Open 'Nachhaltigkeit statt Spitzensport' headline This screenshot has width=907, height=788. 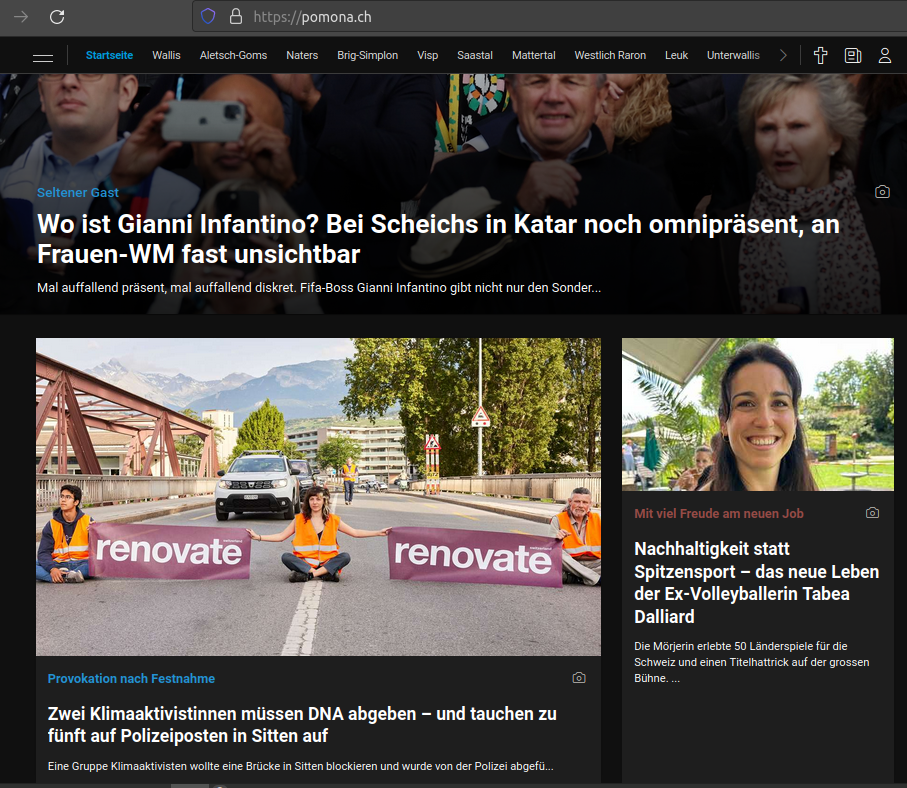coord(756,582)
